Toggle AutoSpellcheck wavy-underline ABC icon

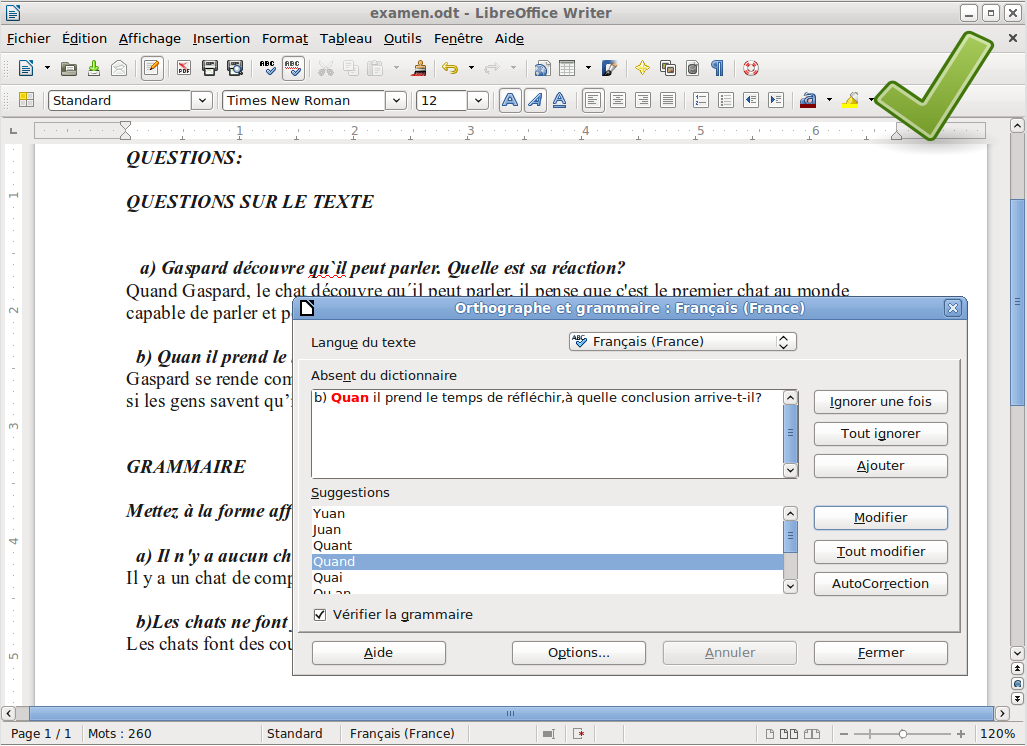pyautogui.click(x=293, y=68)
